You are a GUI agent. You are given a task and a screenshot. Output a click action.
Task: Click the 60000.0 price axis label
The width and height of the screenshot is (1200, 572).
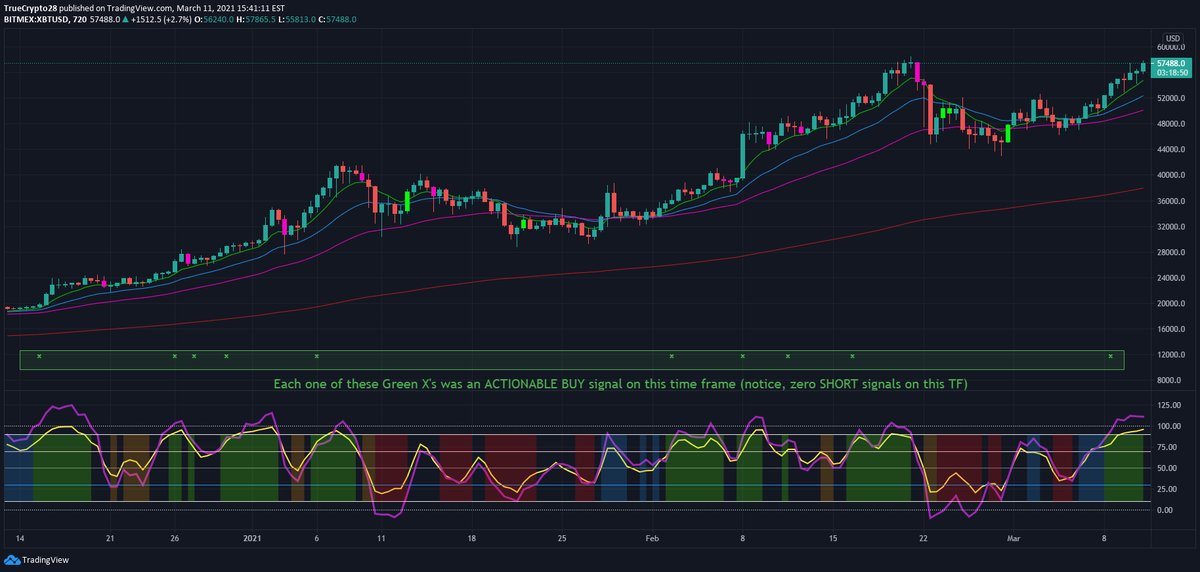tap(1171, 47)
